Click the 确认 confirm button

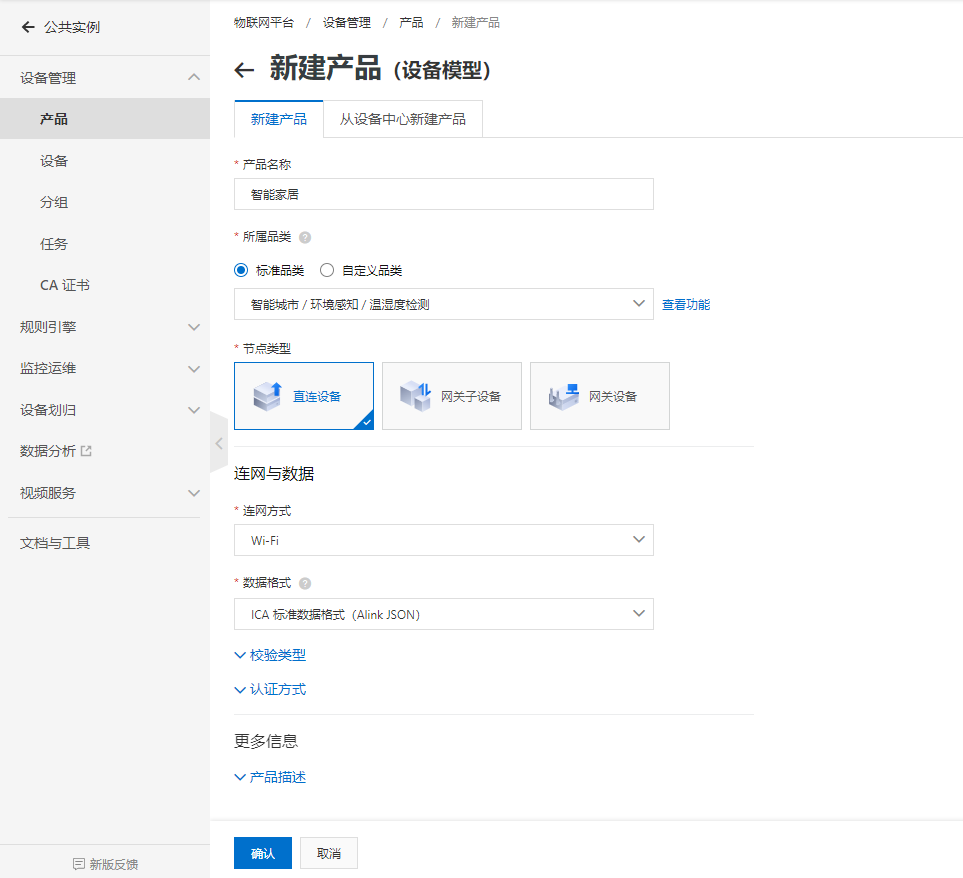262,852
